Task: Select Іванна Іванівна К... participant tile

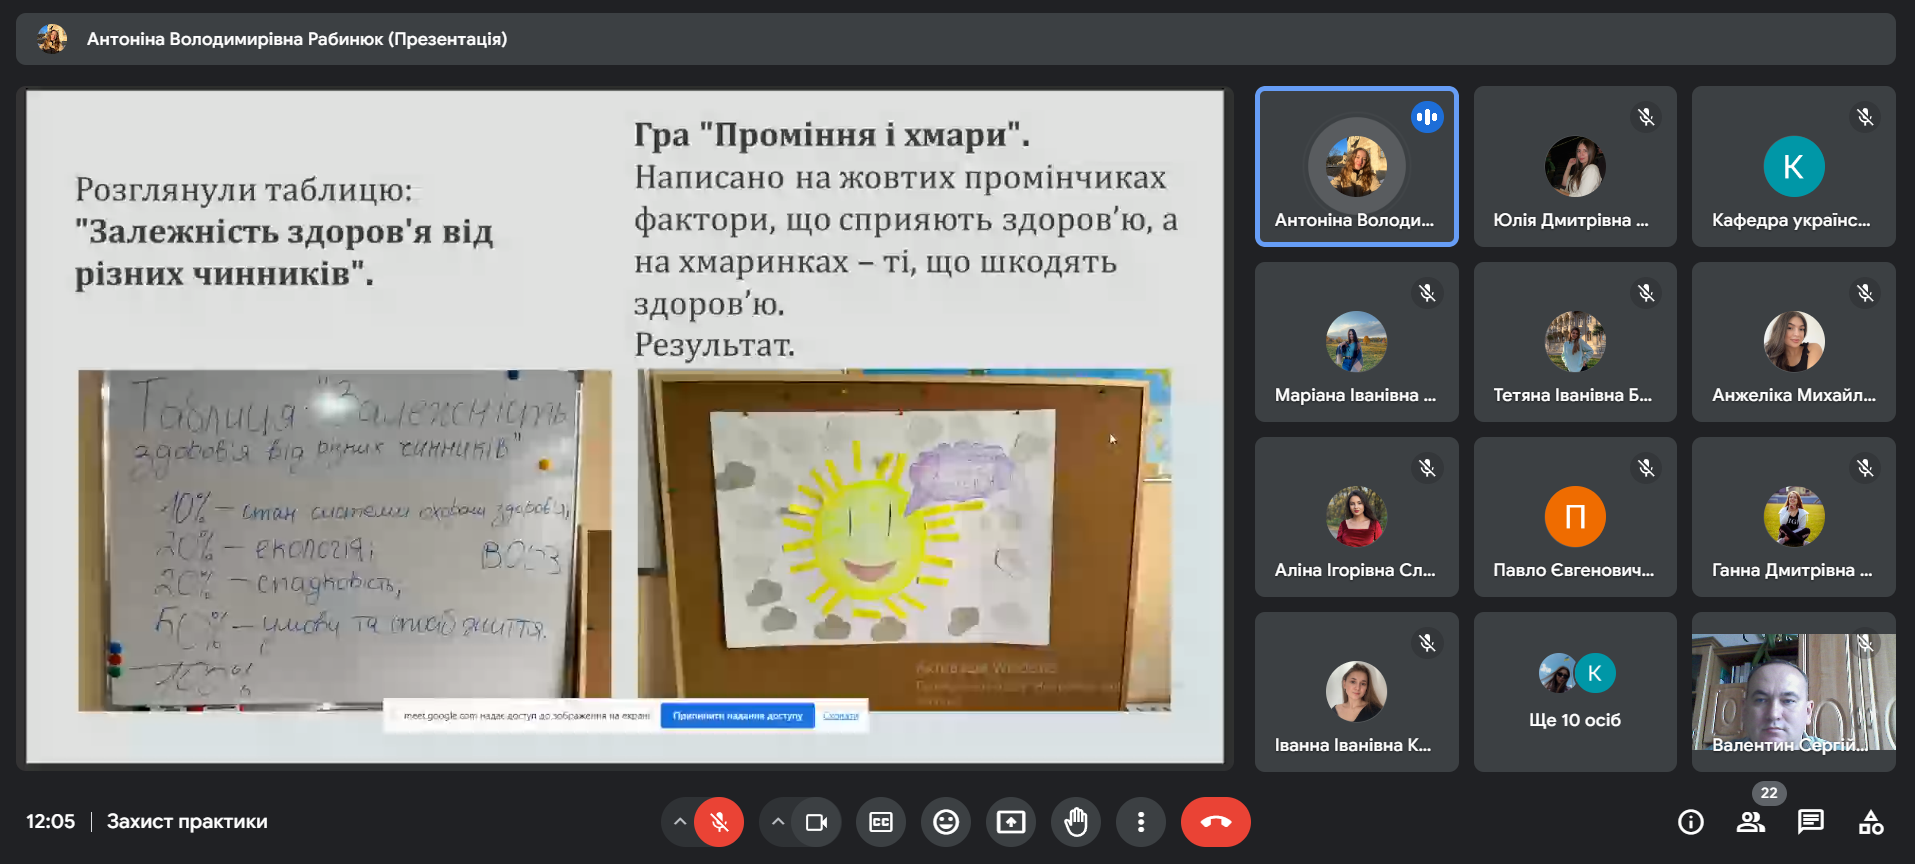Action: tap(1357, 692)
